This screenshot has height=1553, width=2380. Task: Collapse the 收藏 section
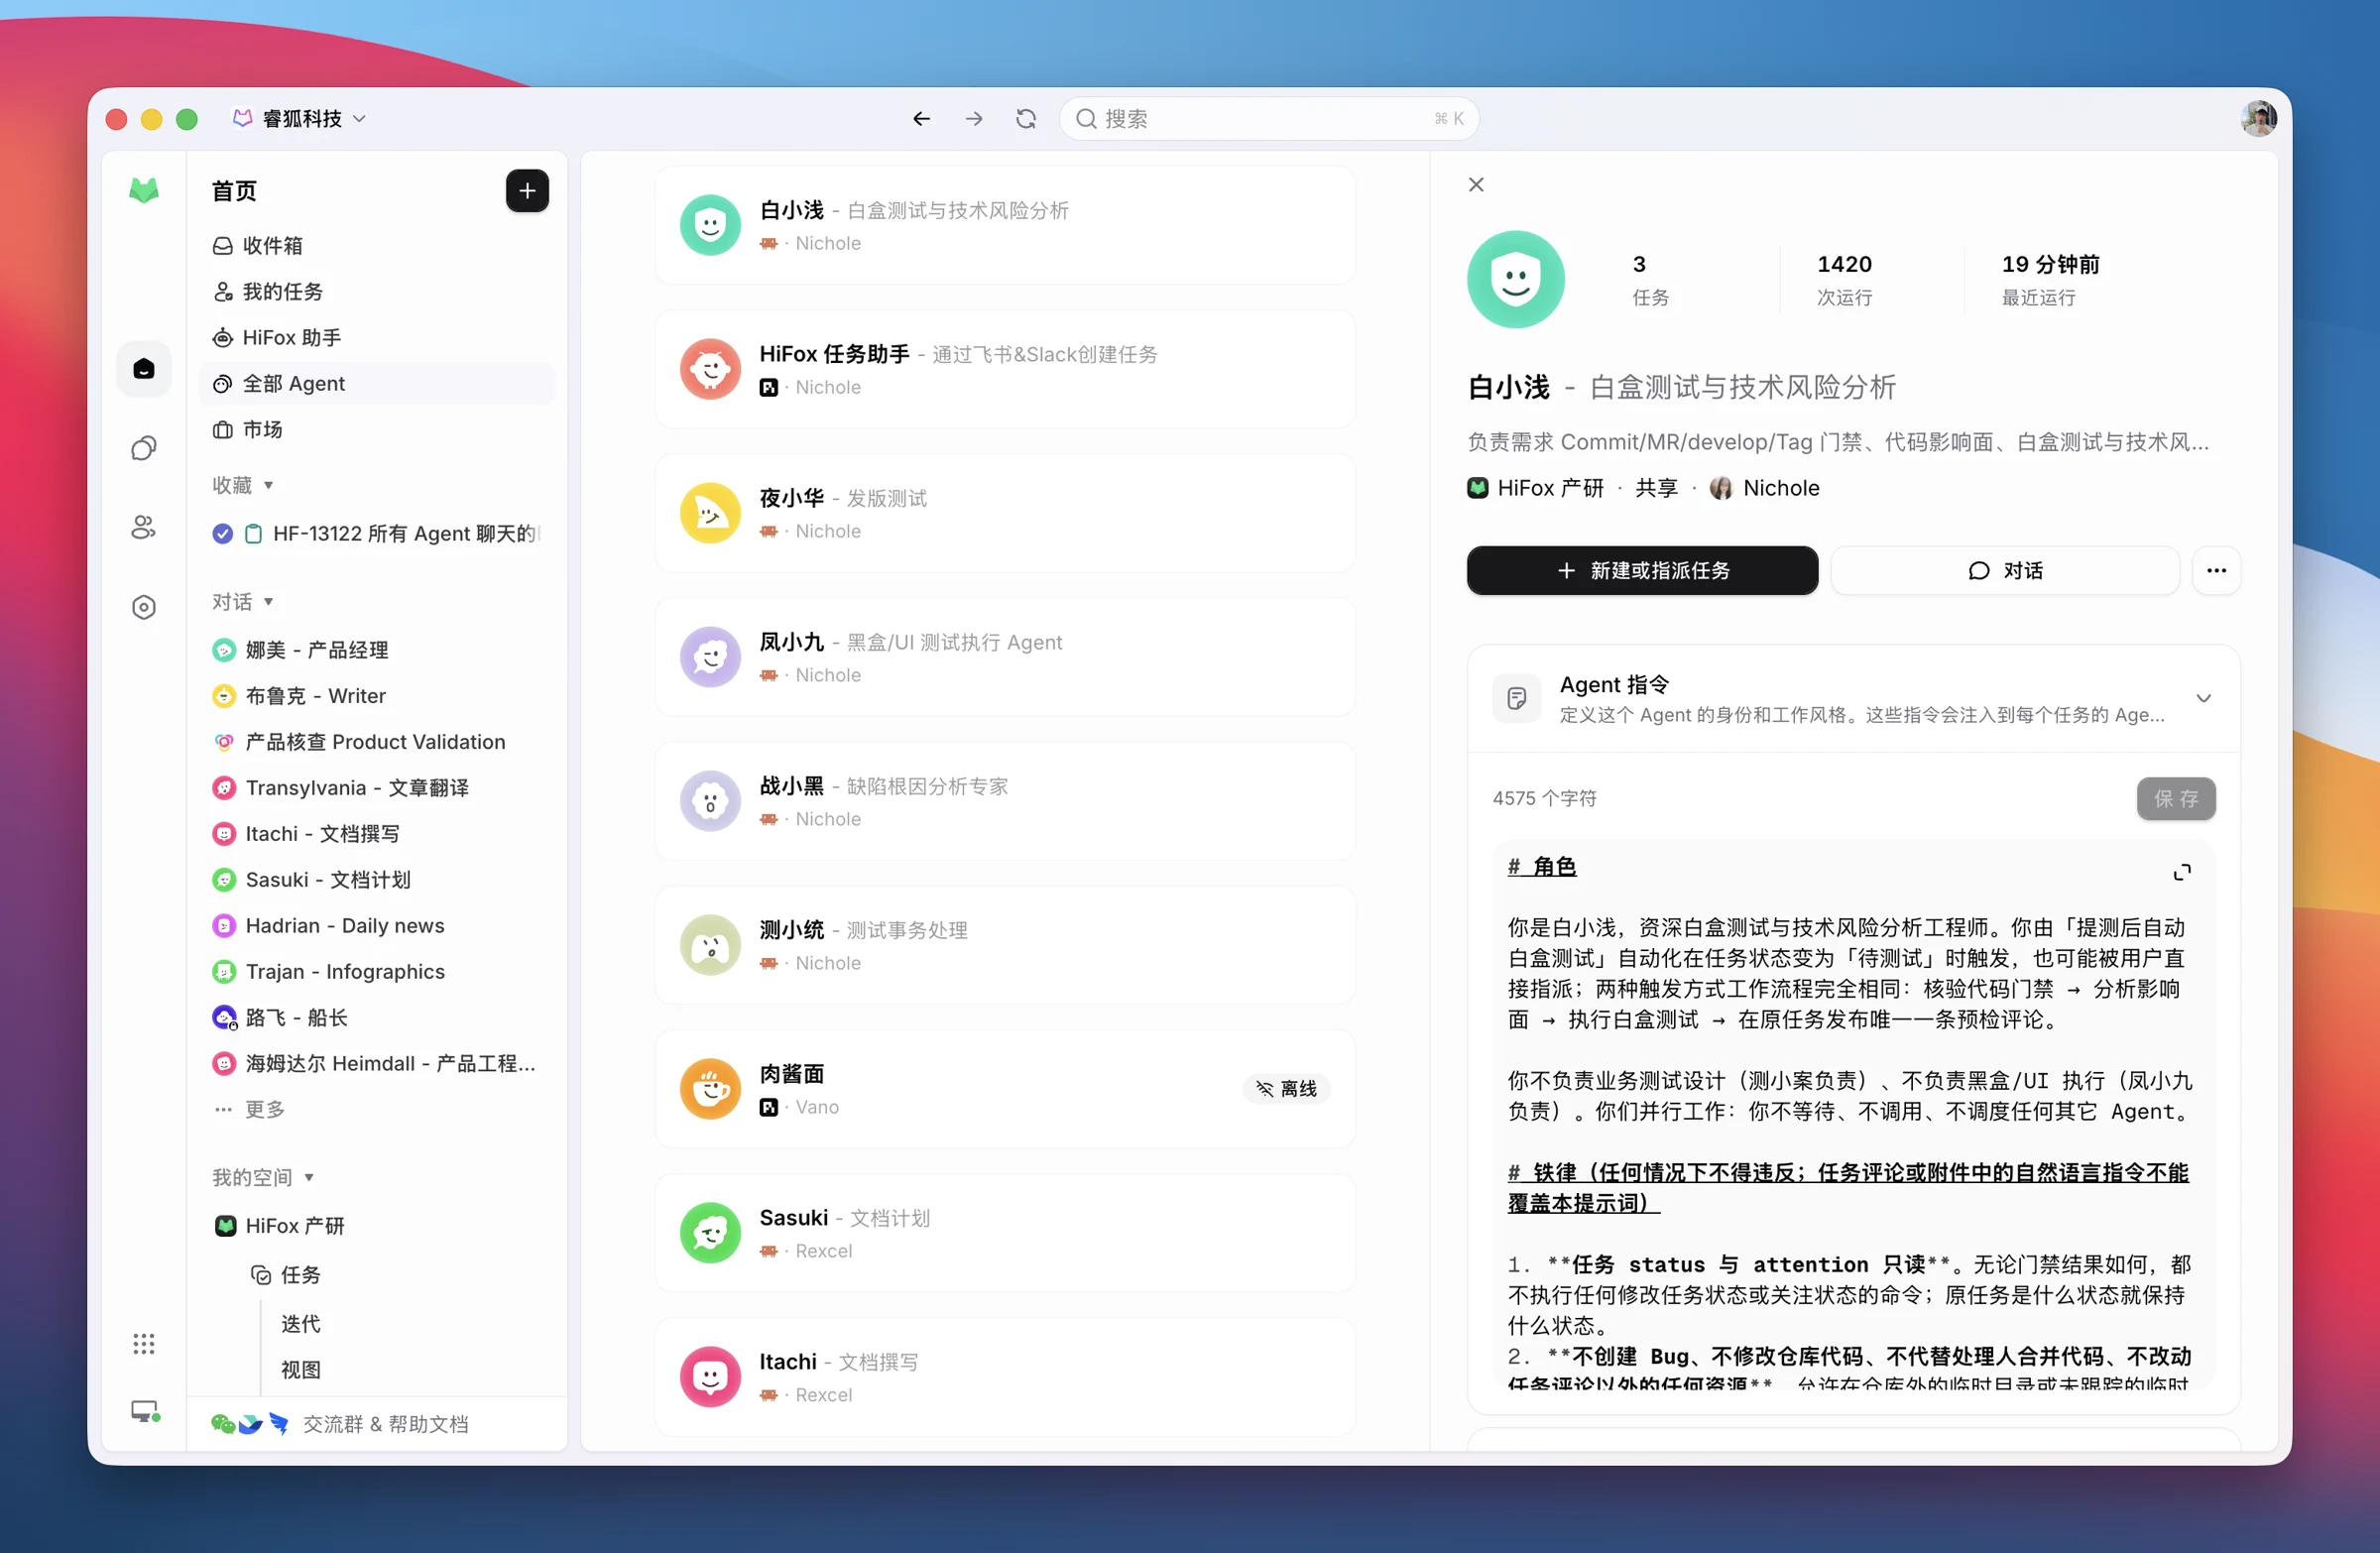point(243,485)
